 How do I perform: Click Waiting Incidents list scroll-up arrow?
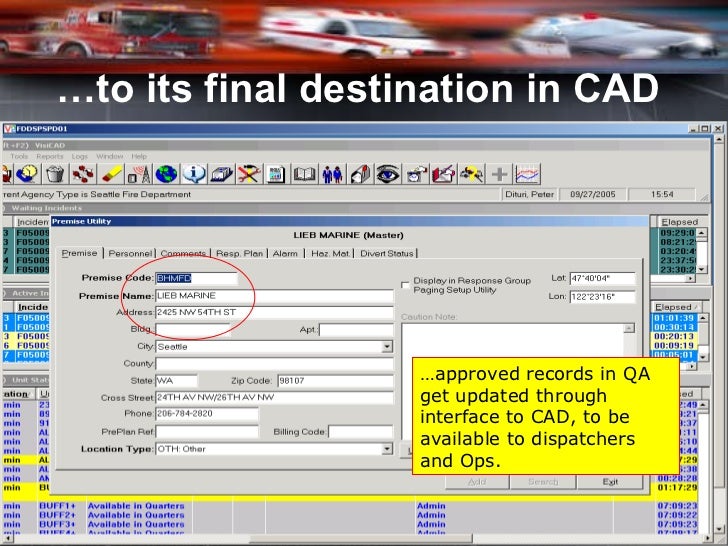point(702,233)
